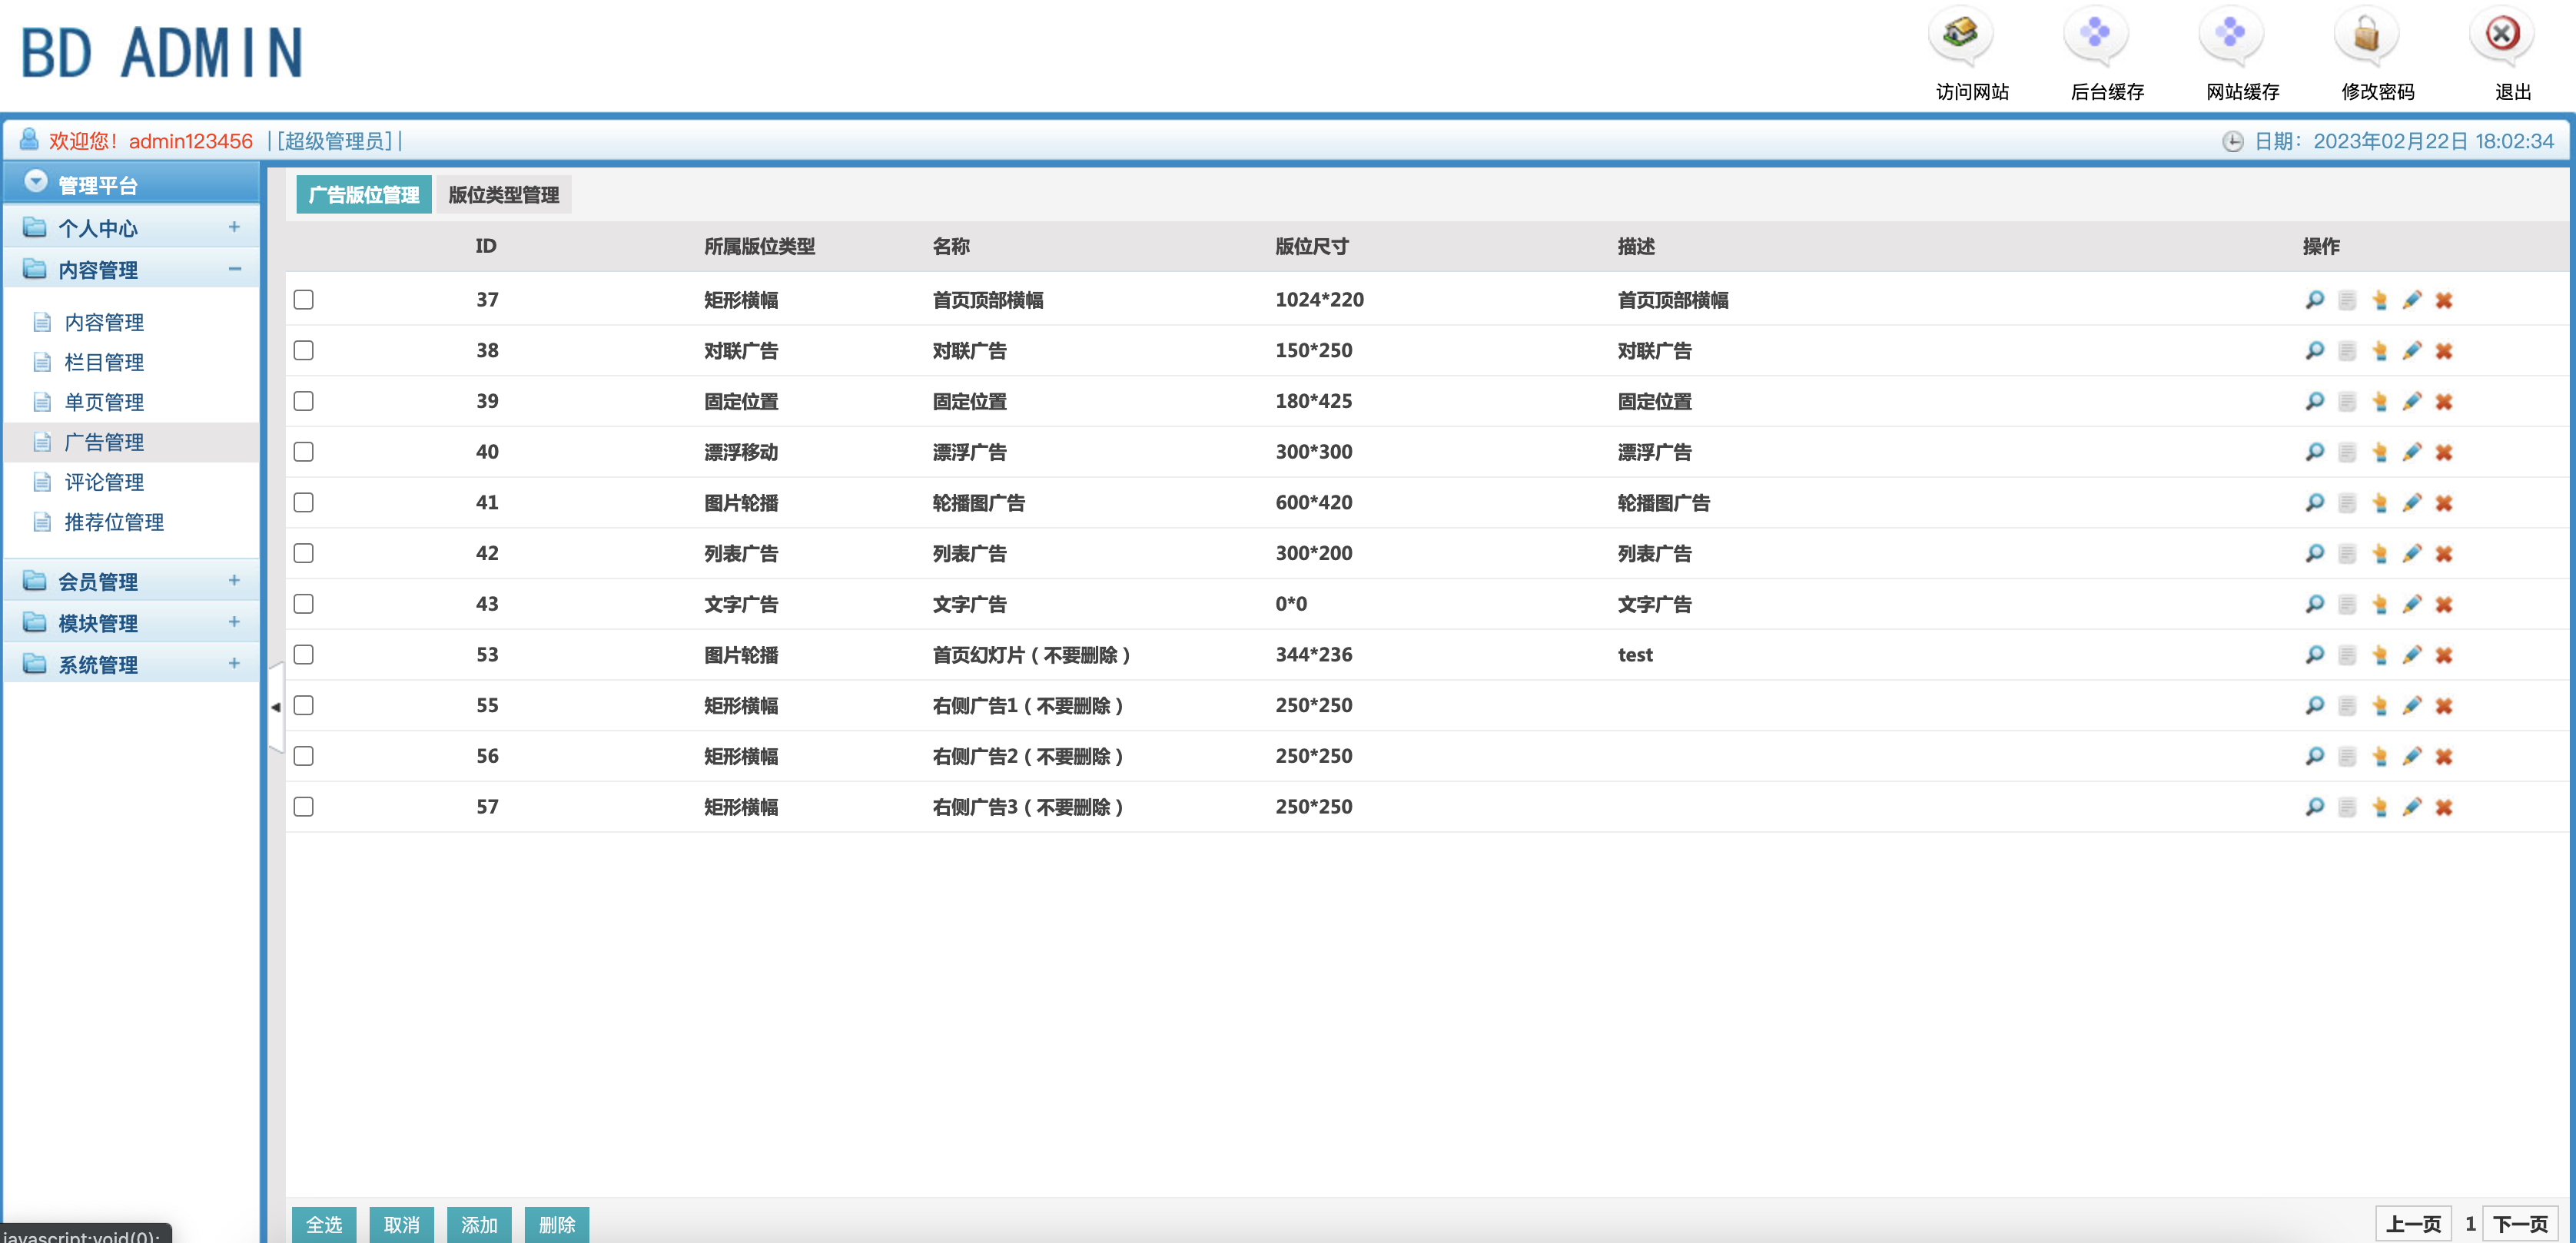This screenshot has width=2576, height=1243.
Task: Click red X delete icon in row 57
Action: pyautogui.click(x=2443, y=807)
